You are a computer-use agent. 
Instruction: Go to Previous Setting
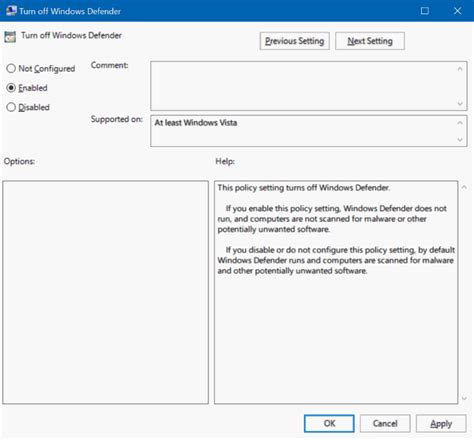(x=295, y=41)
